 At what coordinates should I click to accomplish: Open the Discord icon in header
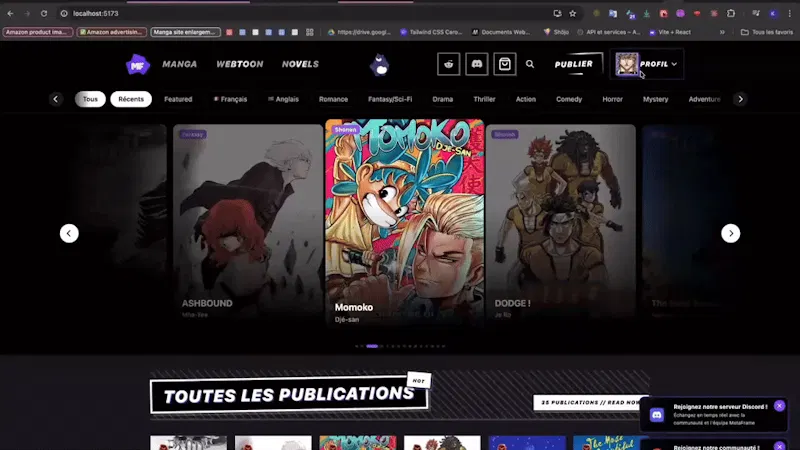click(477, 64)
